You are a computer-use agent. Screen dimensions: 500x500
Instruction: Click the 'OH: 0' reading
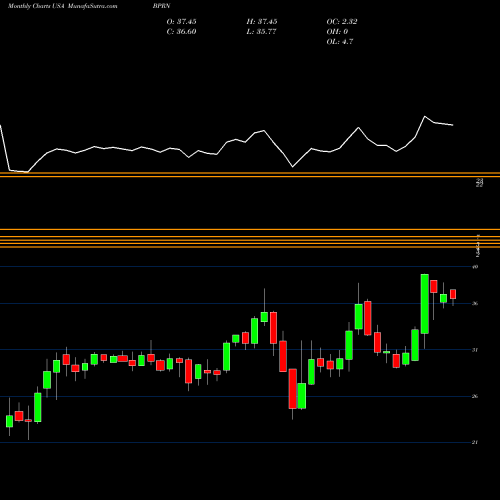coord(337,32)
